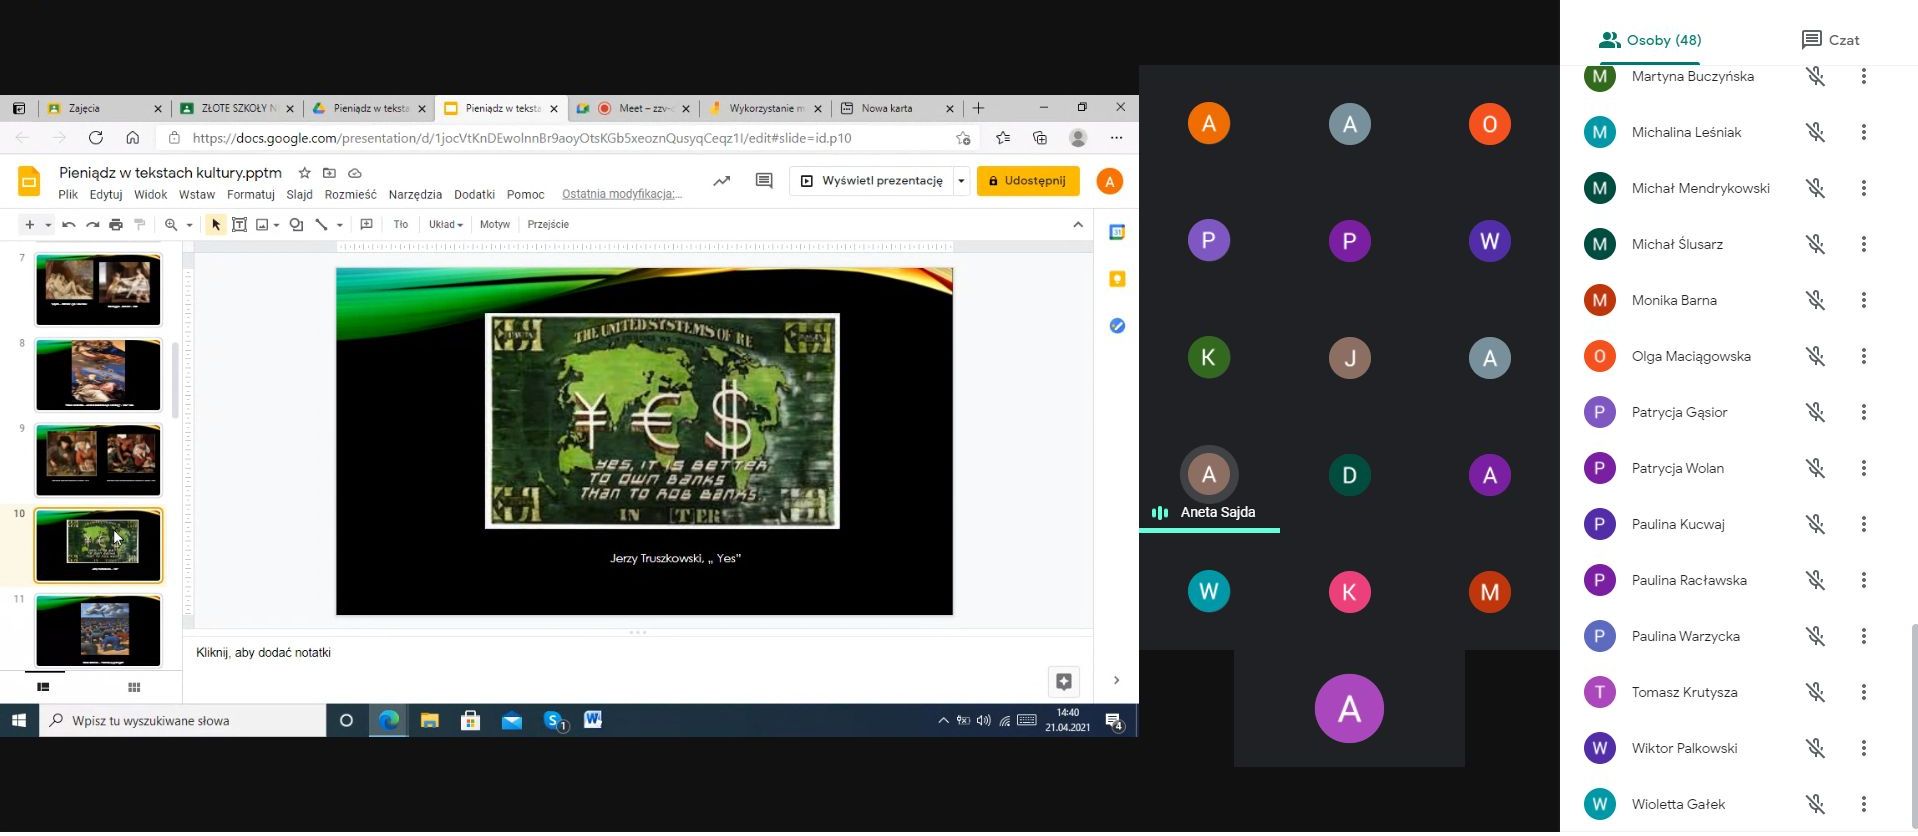The width and height of the screenshot is (1918, 836).
Task: Star the presentation title
Action: [305, 173]
